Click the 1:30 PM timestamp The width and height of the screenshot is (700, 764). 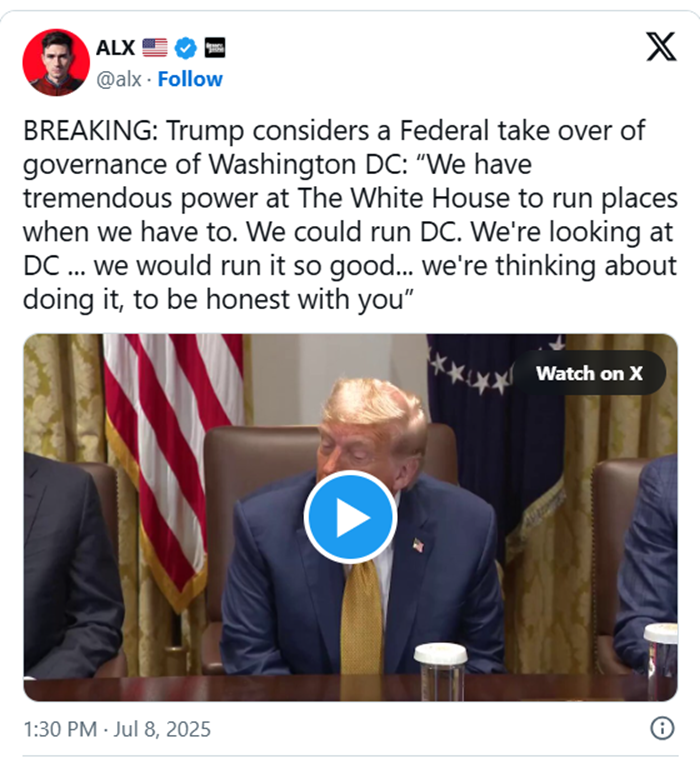tap(60, 729)
